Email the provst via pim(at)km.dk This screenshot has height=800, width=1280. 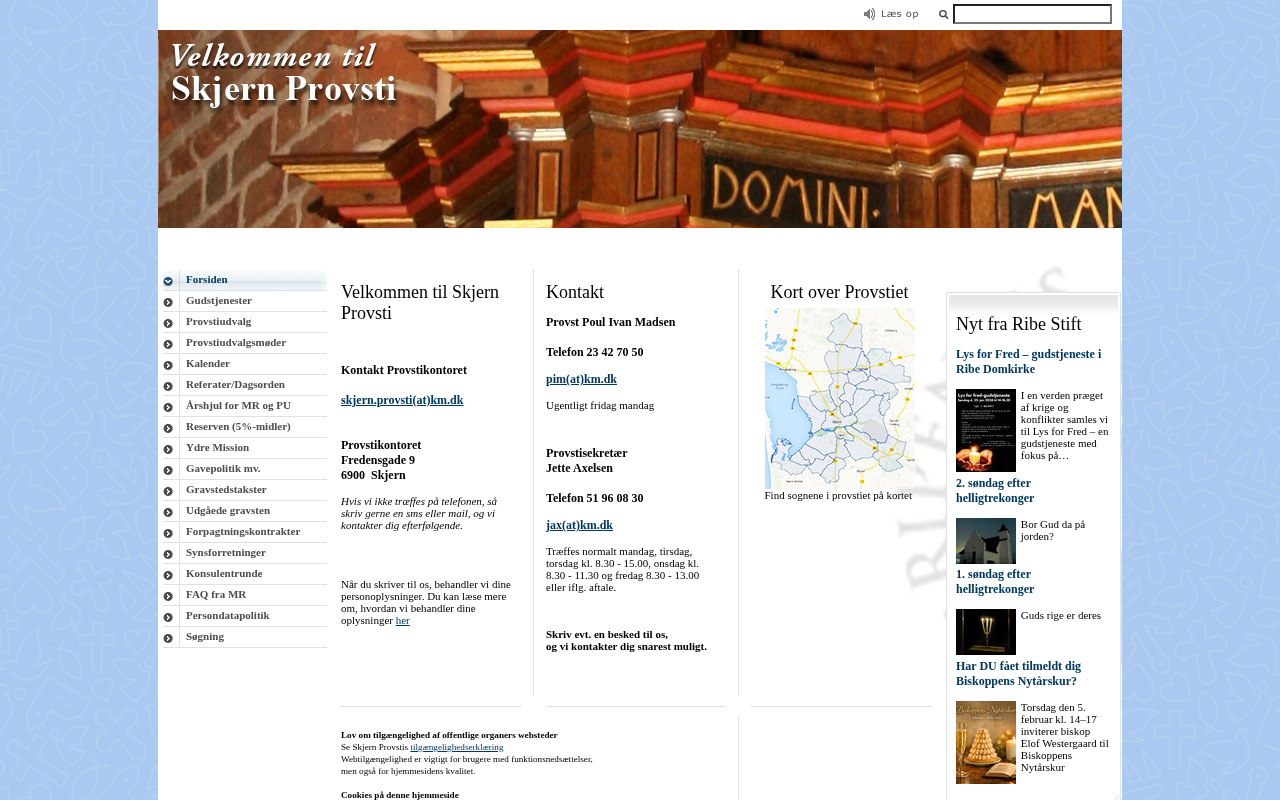click(x=581, y=379)
